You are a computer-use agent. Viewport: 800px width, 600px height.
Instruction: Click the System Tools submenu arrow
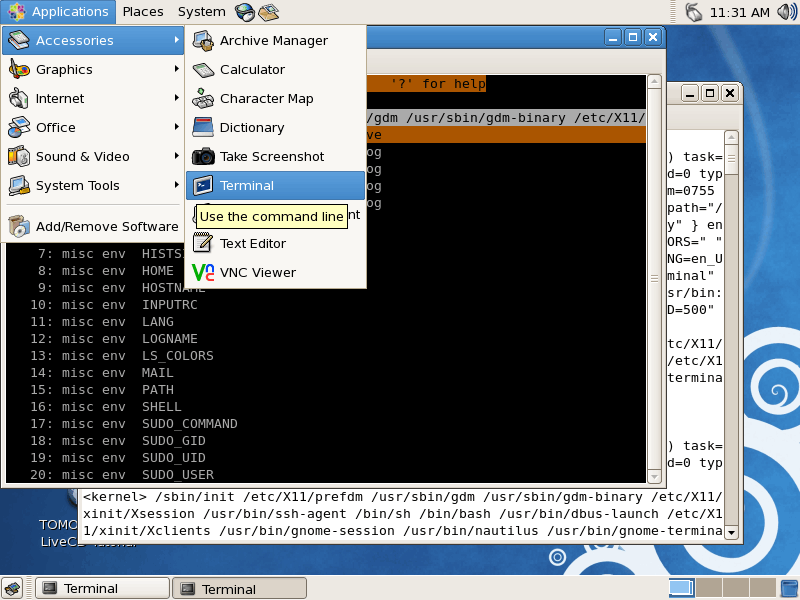coord(177,185)
